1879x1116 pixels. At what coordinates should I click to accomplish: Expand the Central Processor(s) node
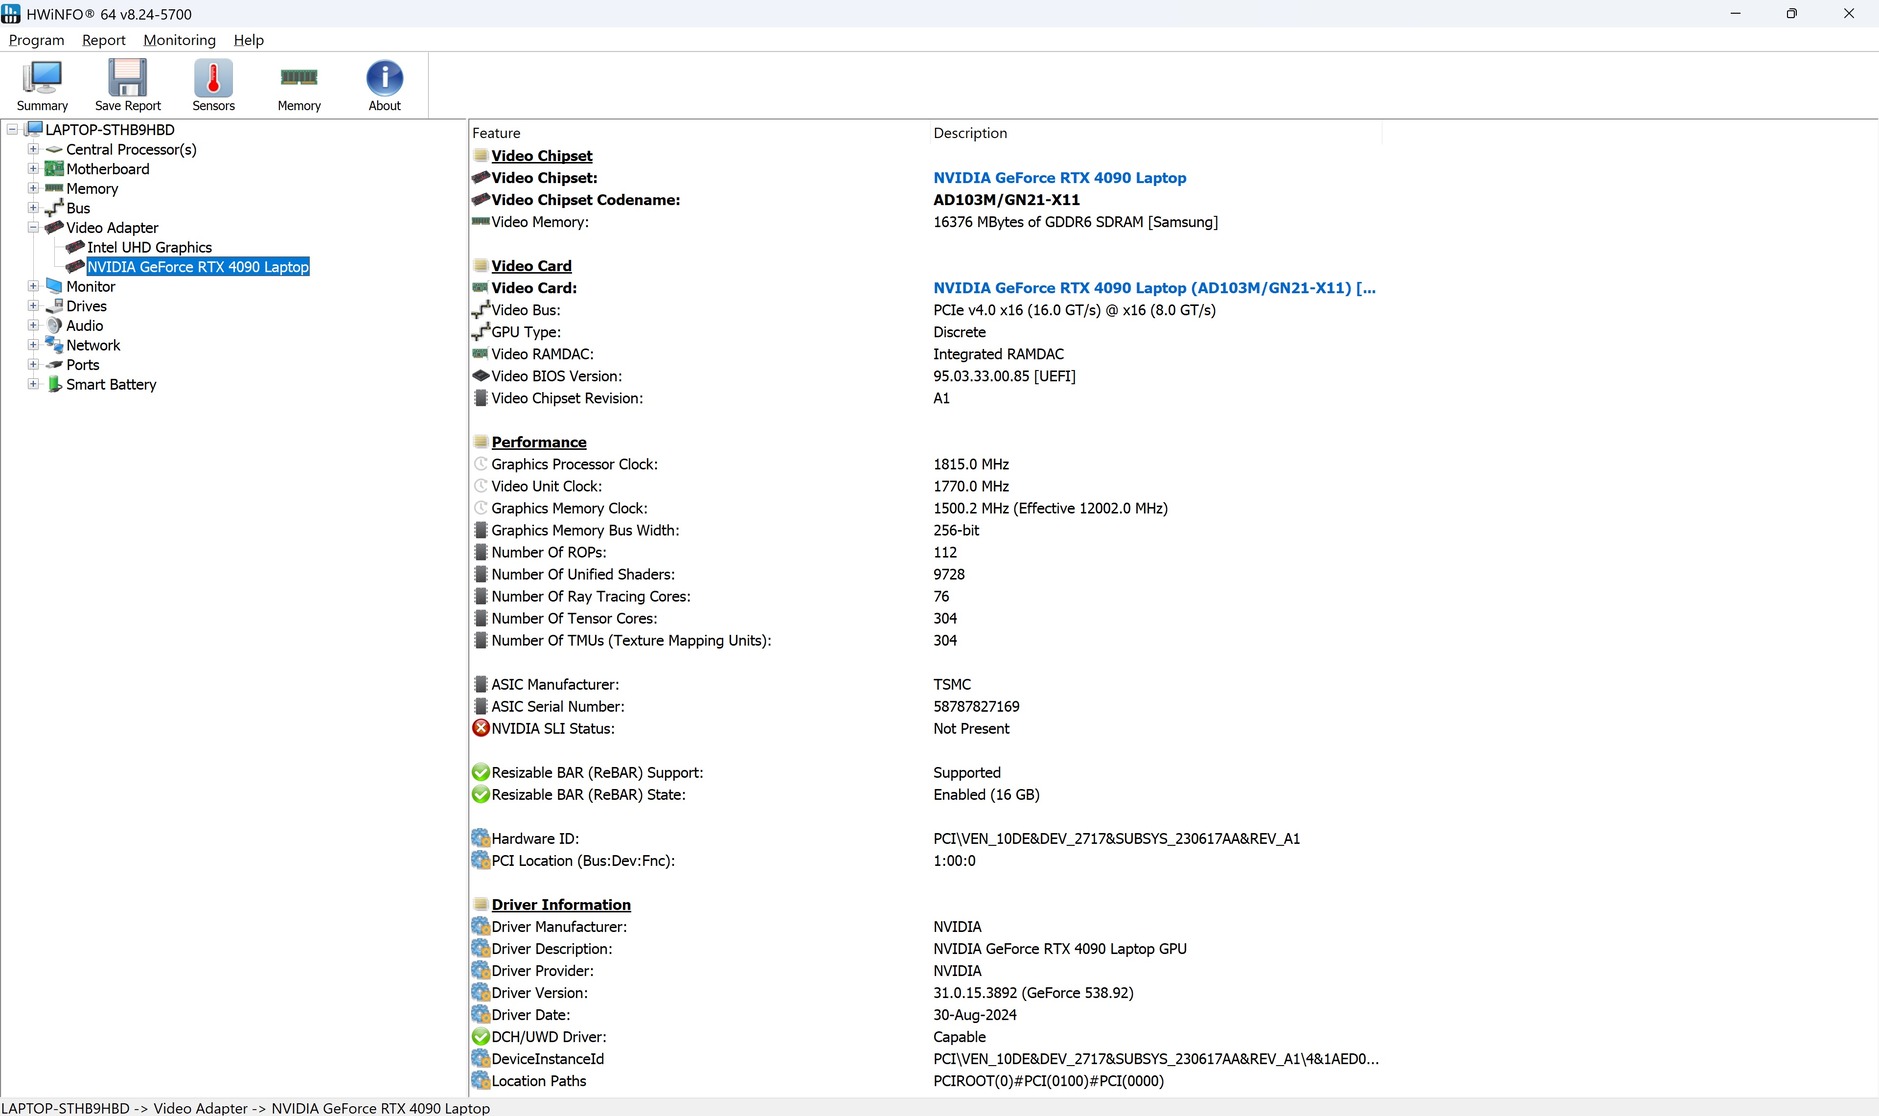tap(33, 149)
